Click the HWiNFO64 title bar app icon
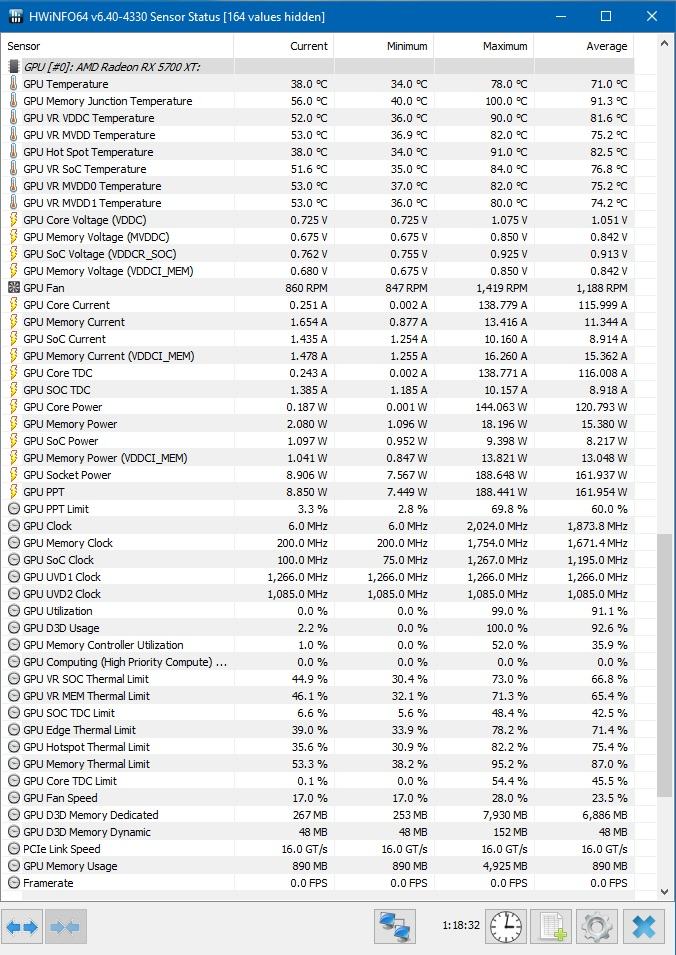 16,16
